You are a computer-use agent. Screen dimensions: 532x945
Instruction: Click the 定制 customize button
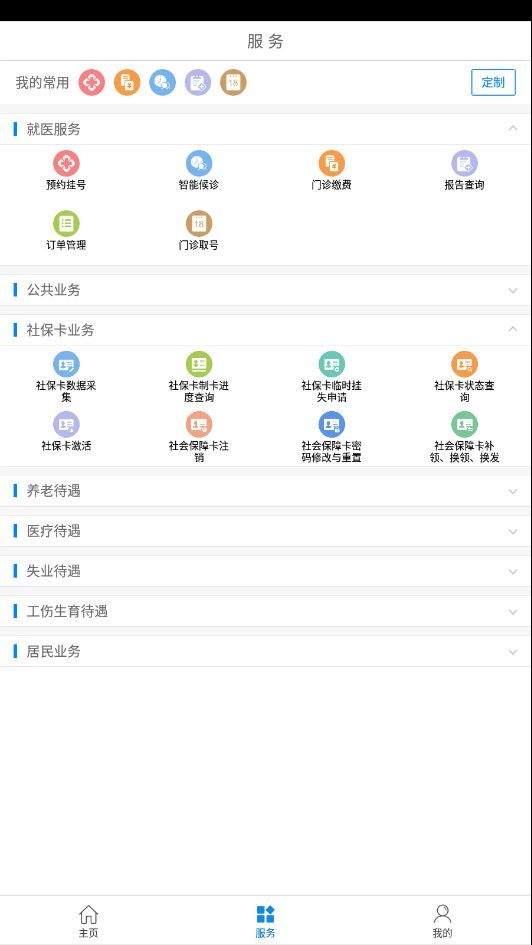tap(493, 83)
